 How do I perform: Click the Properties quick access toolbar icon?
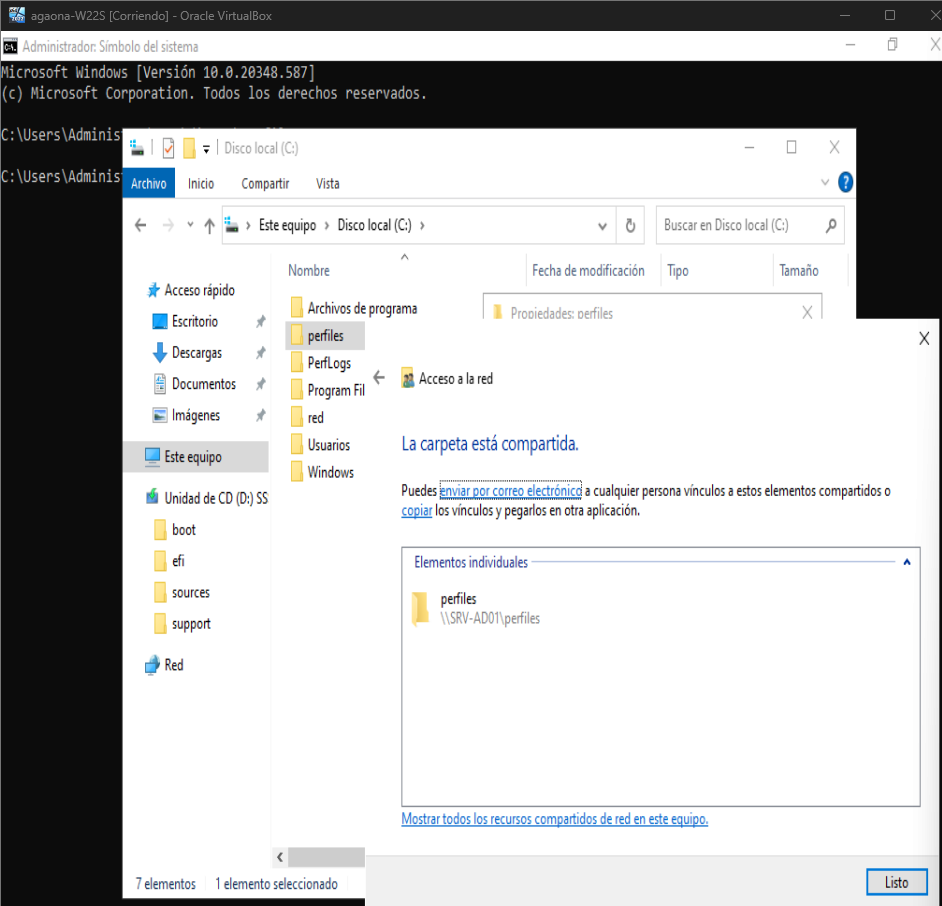[x=168, y=148]
